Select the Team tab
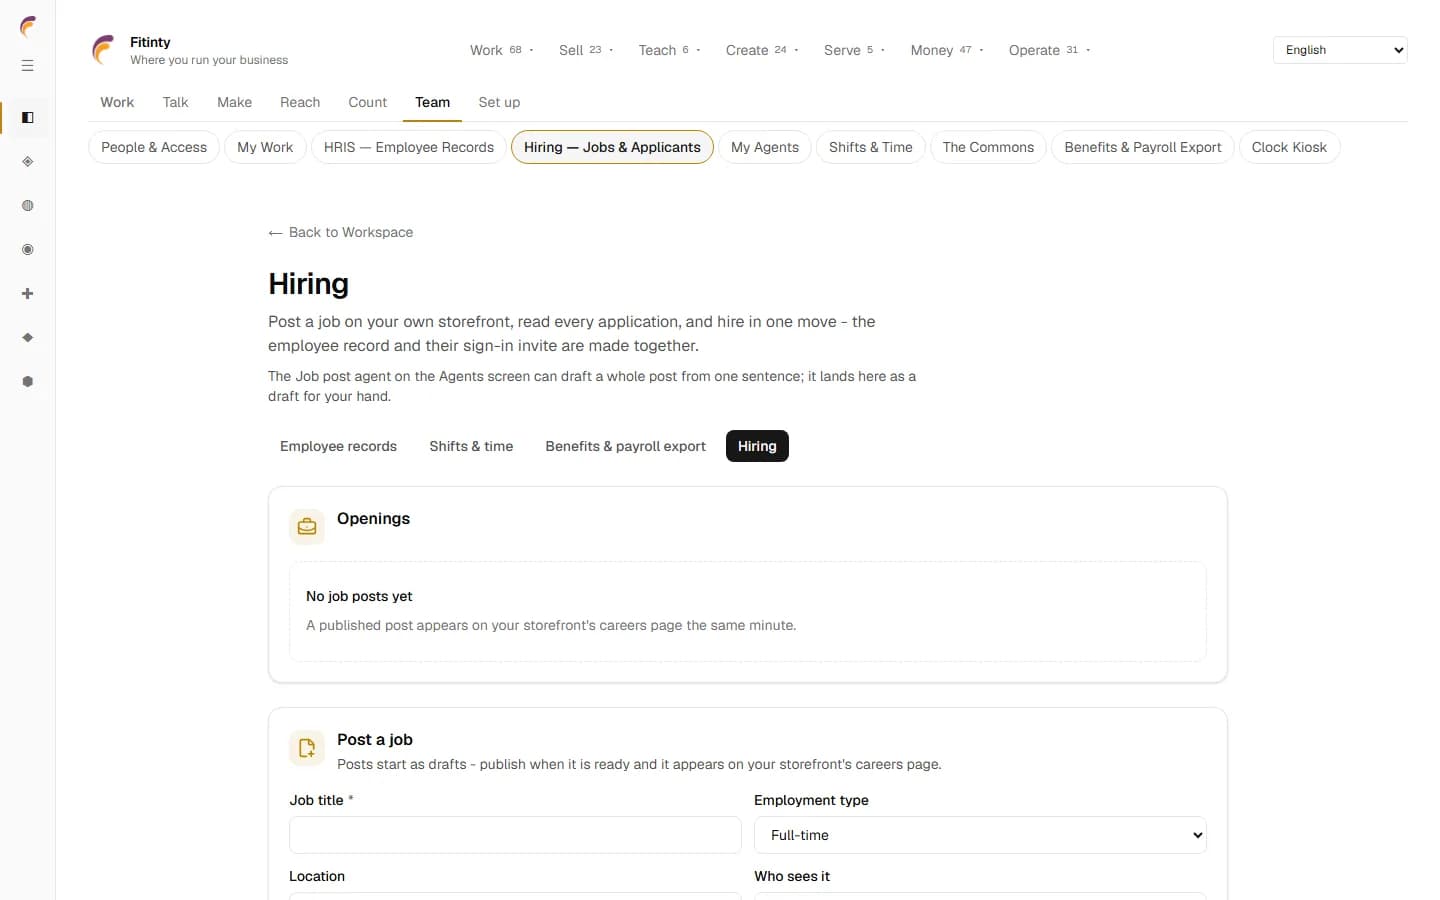The height and width of the screenshot is (900, 1440). 432,102
